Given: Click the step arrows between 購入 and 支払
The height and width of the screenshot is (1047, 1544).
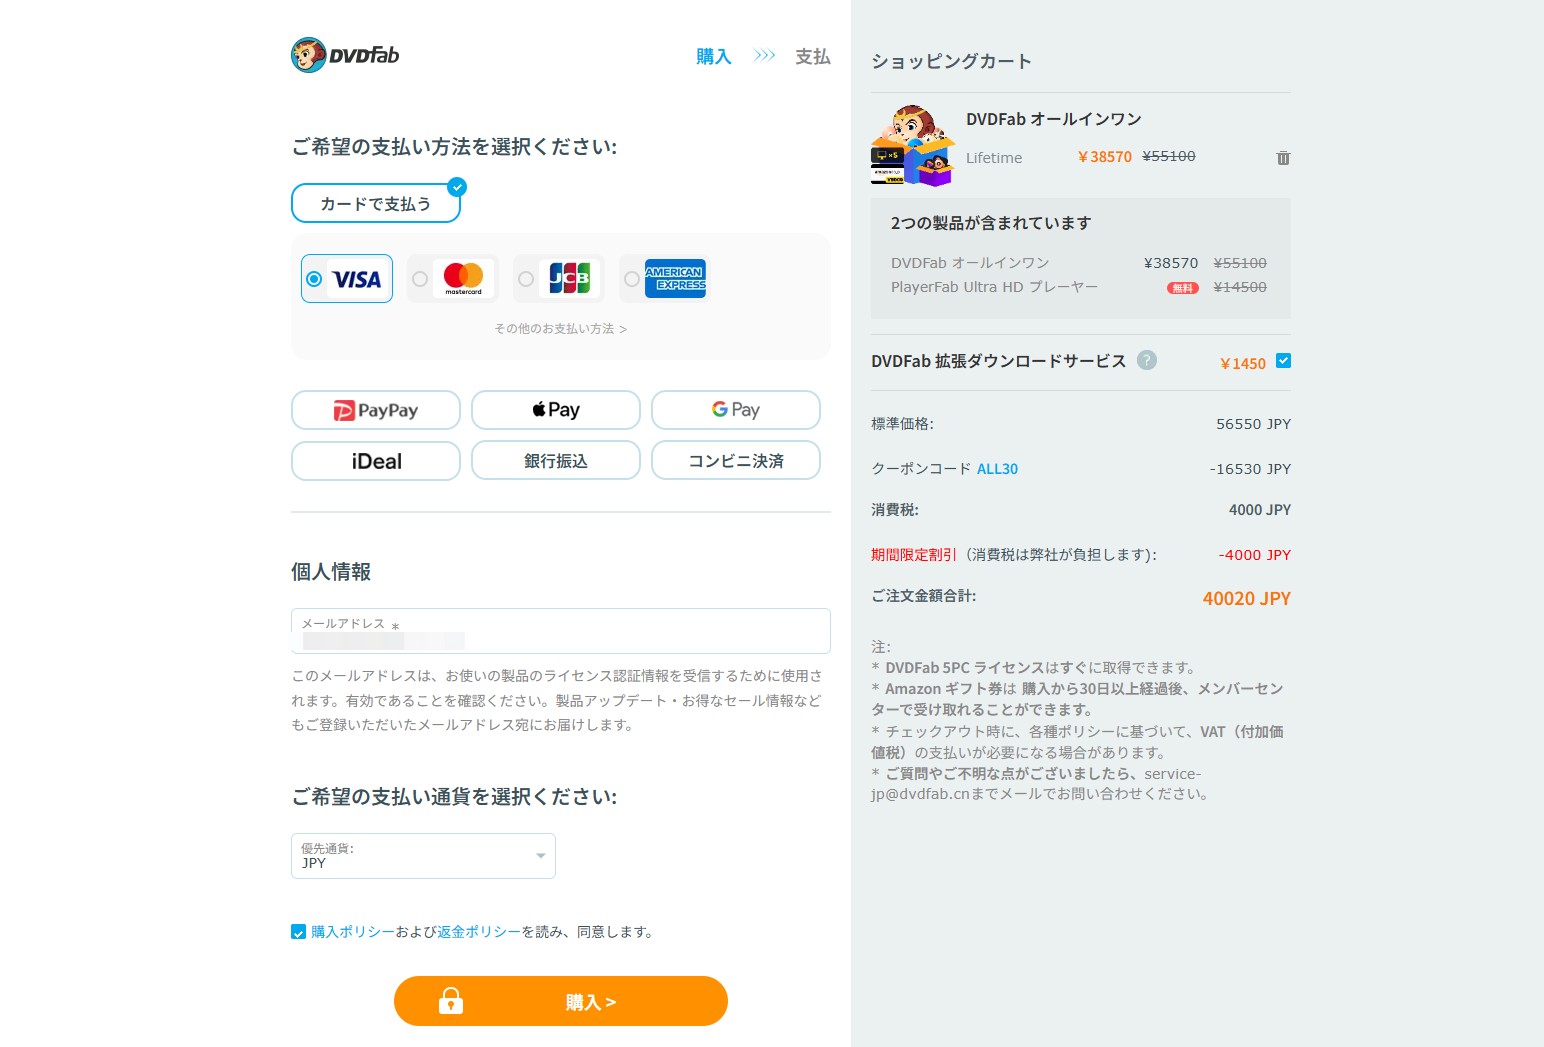Looking at the screenshot, I should coord(764,56).
